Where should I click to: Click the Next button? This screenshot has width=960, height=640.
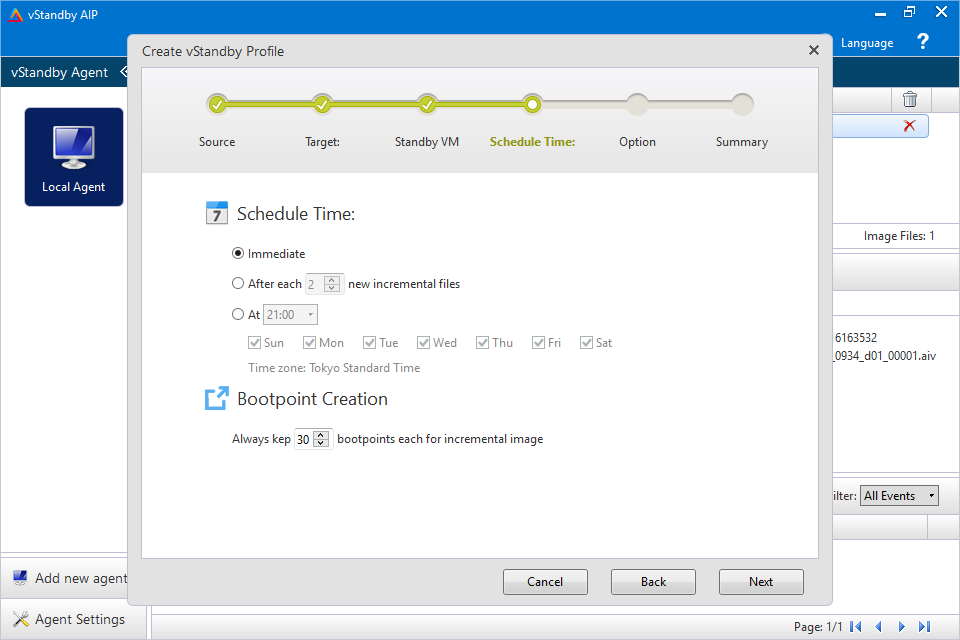click(x=761, y=582)
